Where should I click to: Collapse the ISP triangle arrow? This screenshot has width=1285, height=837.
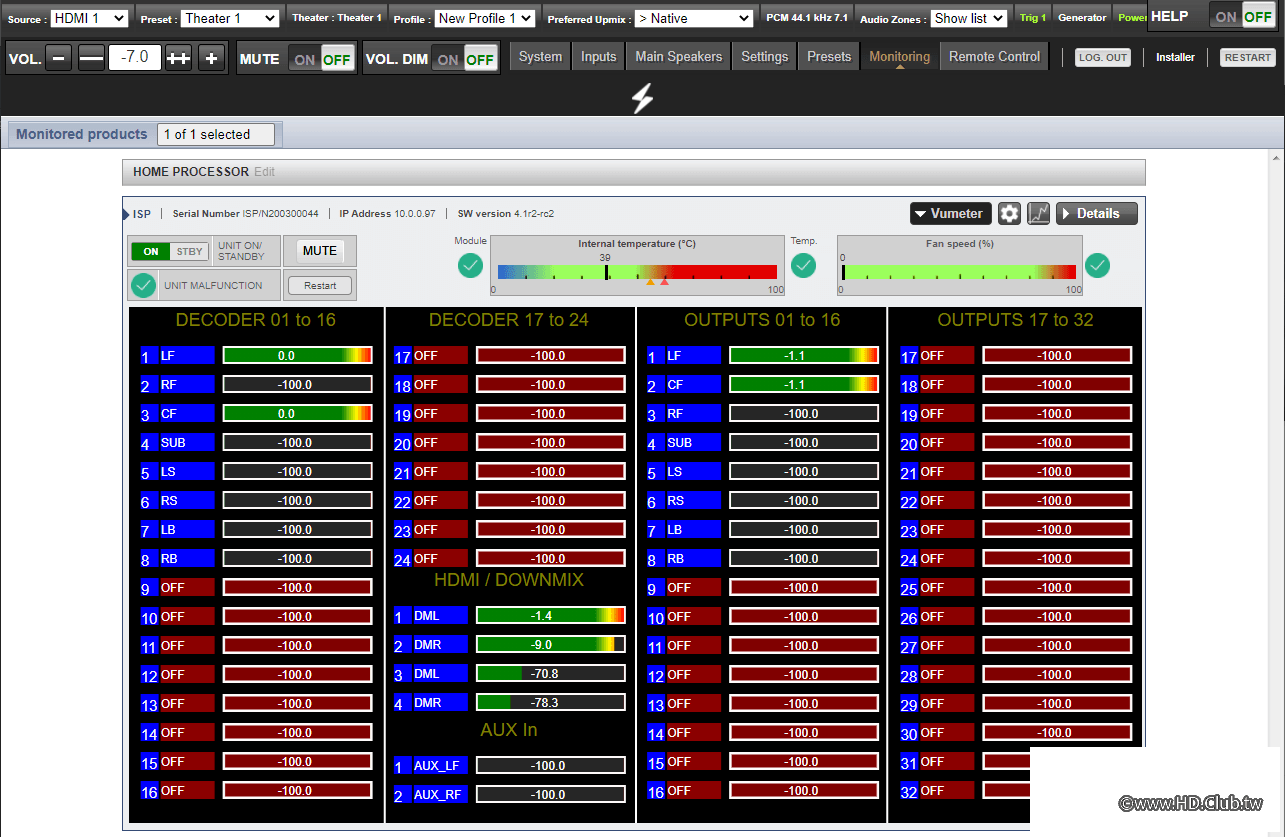pyautogui.click(x=126, y=213)
